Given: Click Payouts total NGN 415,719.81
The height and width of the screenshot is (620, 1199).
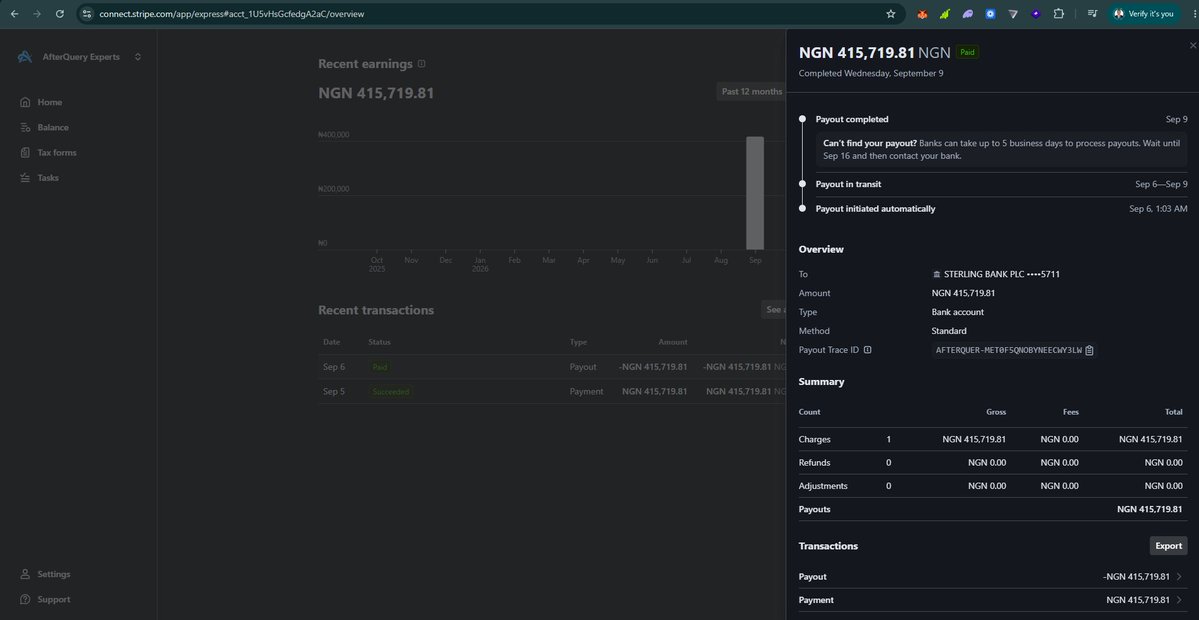Looking at the screenshot, I should tap(1149, 509).
